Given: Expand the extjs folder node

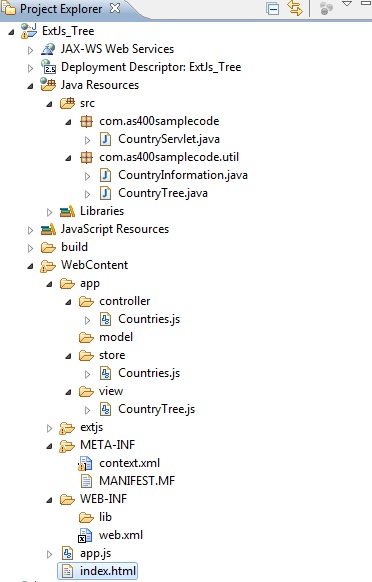Looking at the screenshot, I should coord(49,428).
